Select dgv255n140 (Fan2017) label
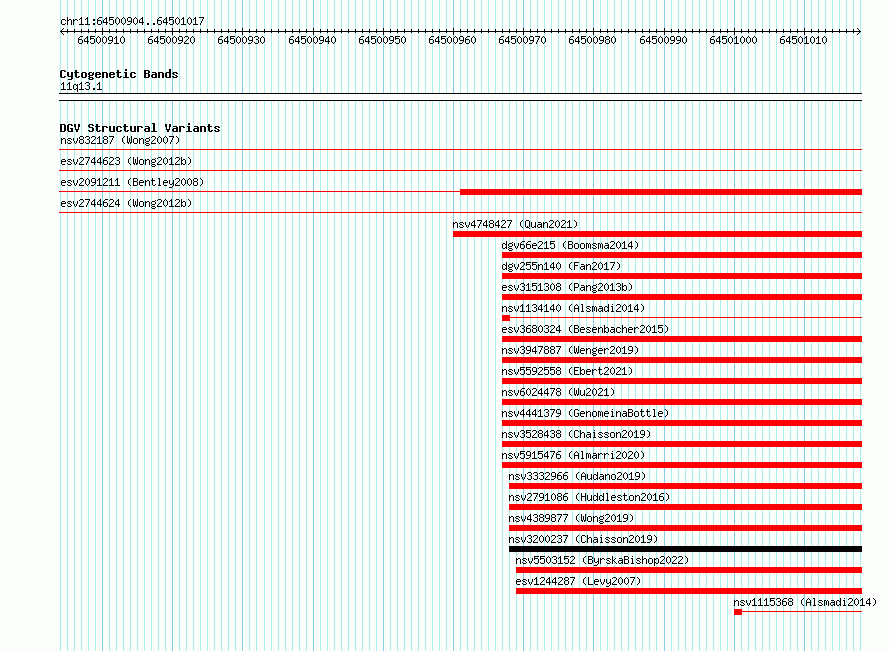 coord(561,266)
